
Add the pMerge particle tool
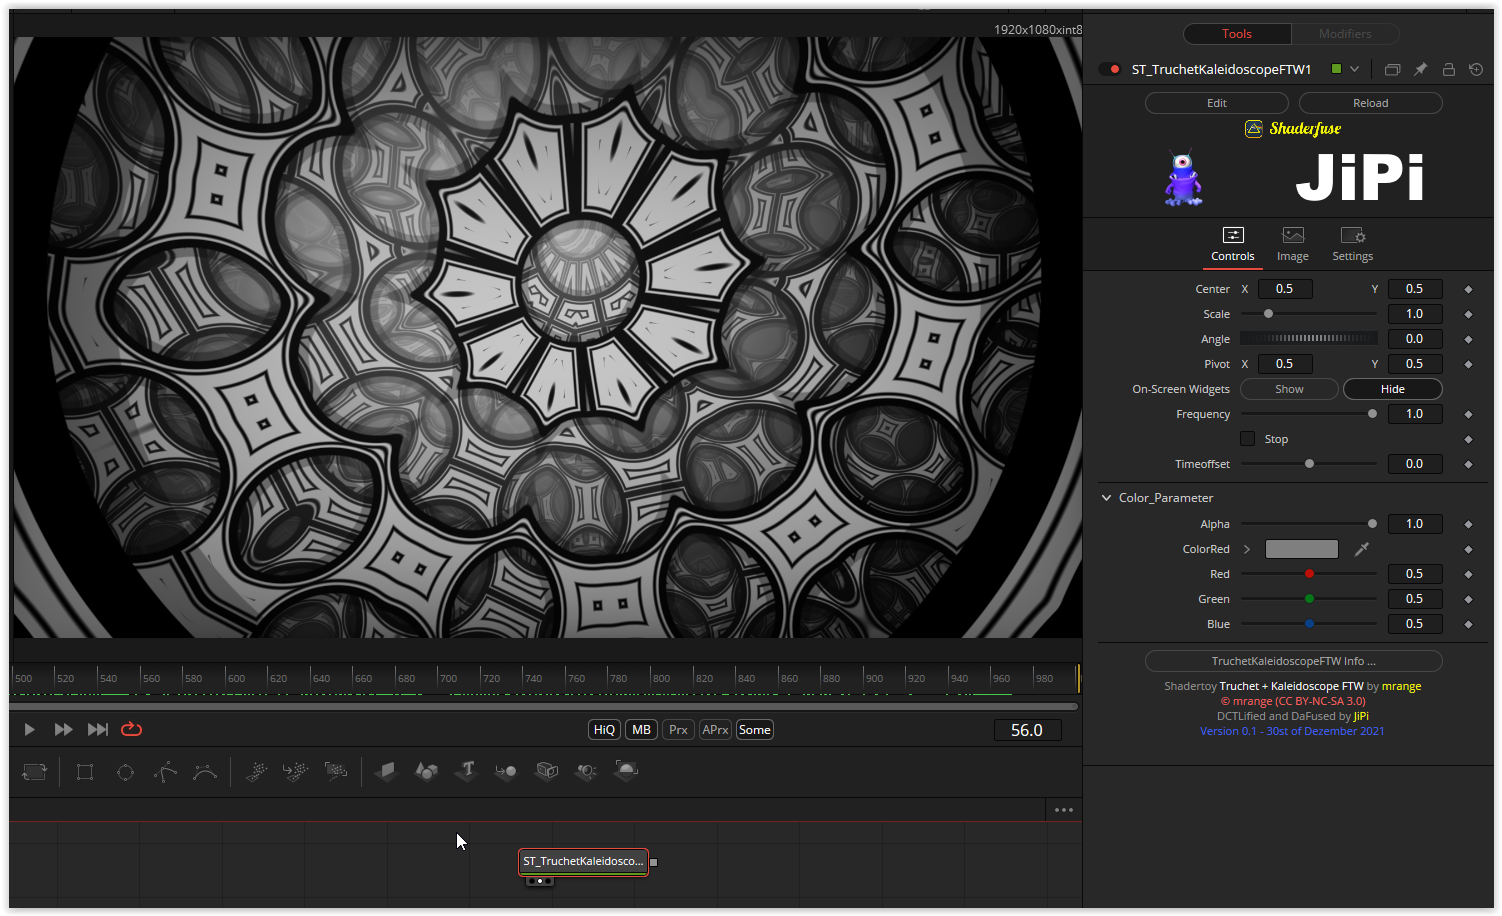tap(295, 772)
